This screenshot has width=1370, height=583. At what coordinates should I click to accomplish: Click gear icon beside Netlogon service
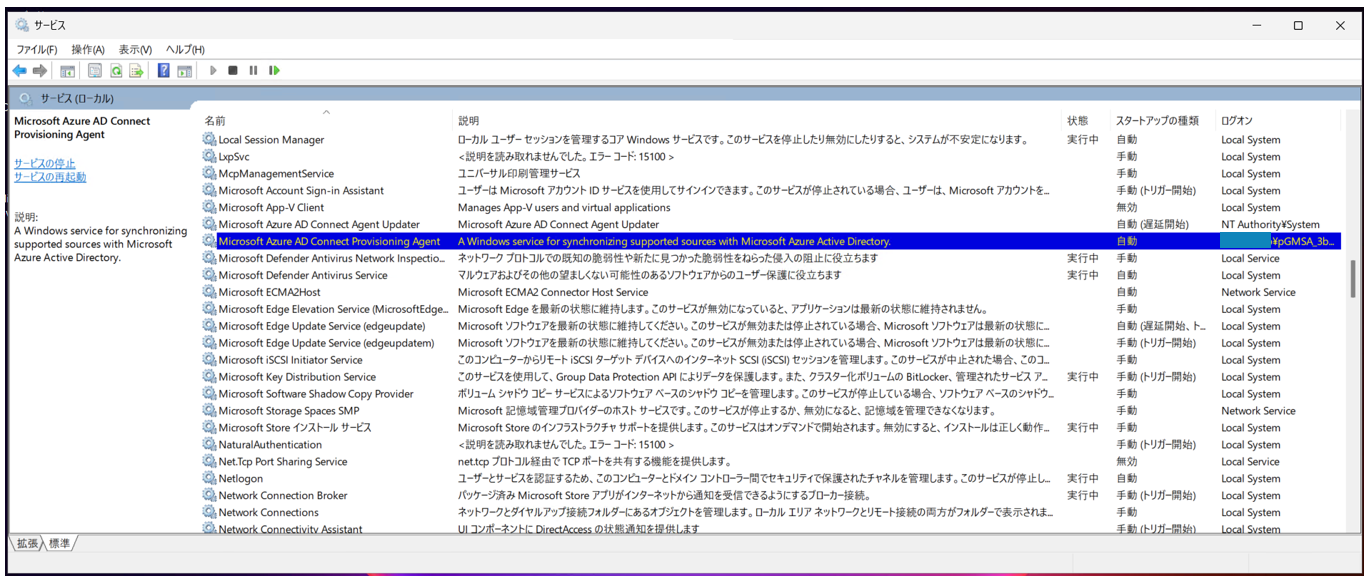coord(209,478)
